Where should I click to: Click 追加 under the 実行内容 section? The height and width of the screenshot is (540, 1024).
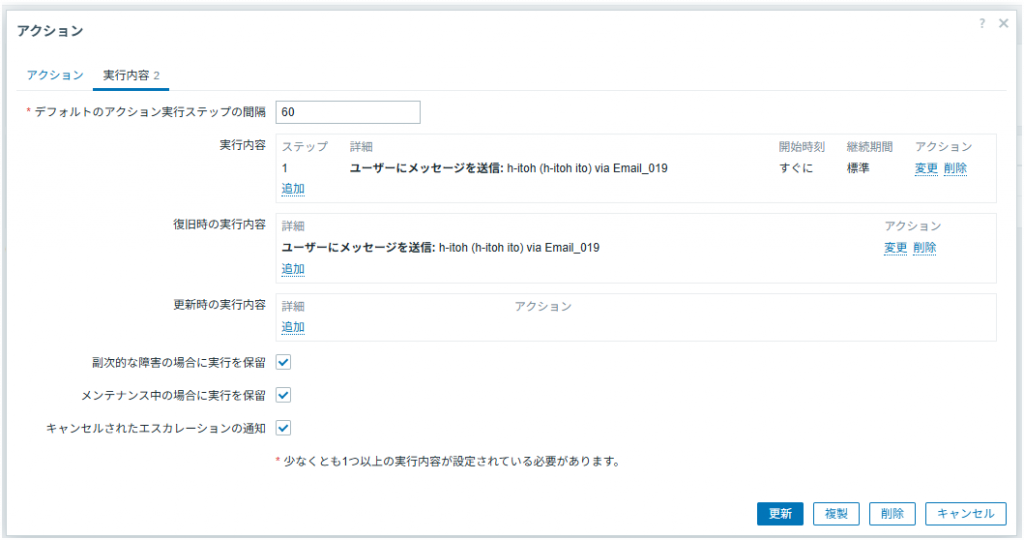click(293, 188)
